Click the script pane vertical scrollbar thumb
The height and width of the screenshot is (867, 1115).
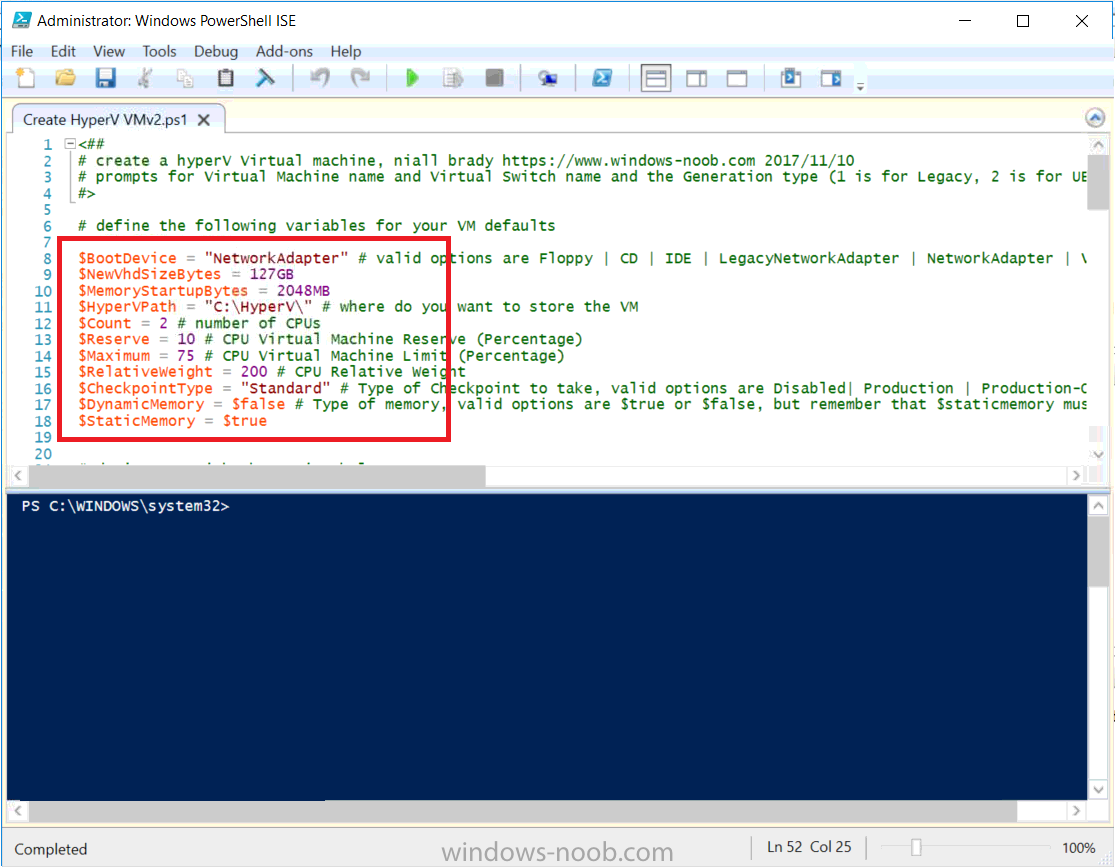1097,182
